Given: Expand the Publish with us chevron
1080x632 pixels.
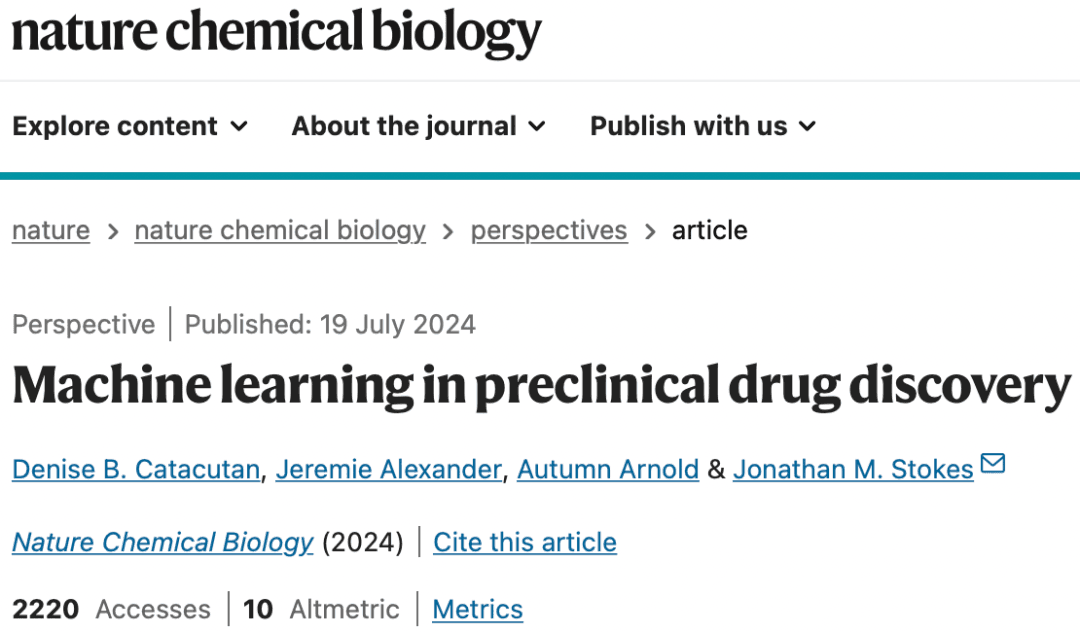Looking at the screenshot, I should [807, 126].
